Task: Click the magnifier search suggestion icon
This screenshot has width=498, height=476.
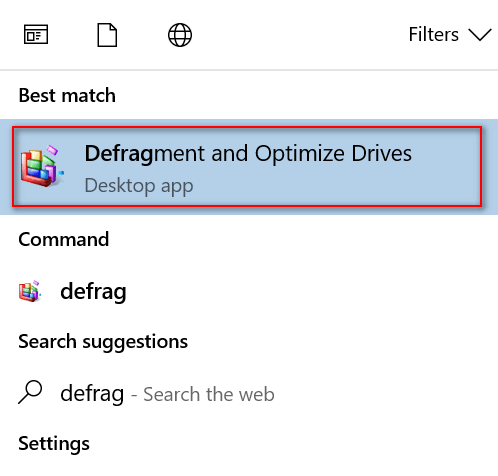Action: click(x=30, y=392)
